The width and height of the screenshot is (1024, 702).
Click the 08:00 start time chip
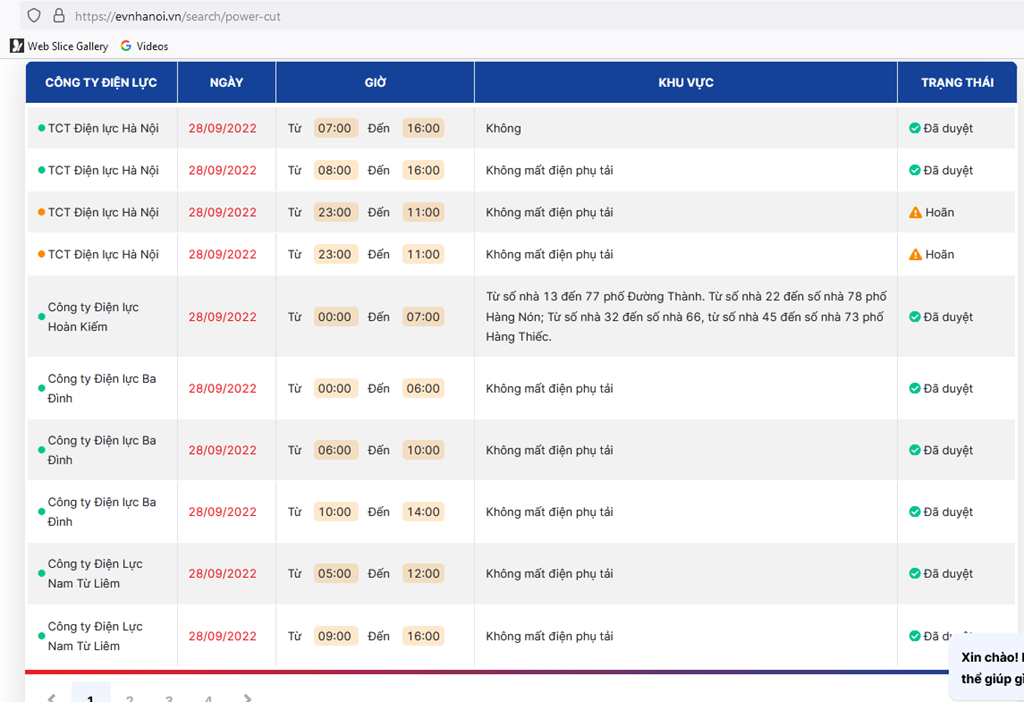335,170
